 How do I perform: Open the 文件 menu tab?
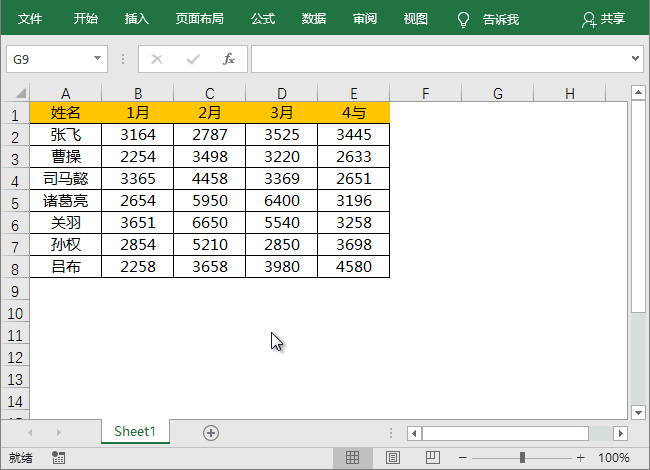pos(30,19)
